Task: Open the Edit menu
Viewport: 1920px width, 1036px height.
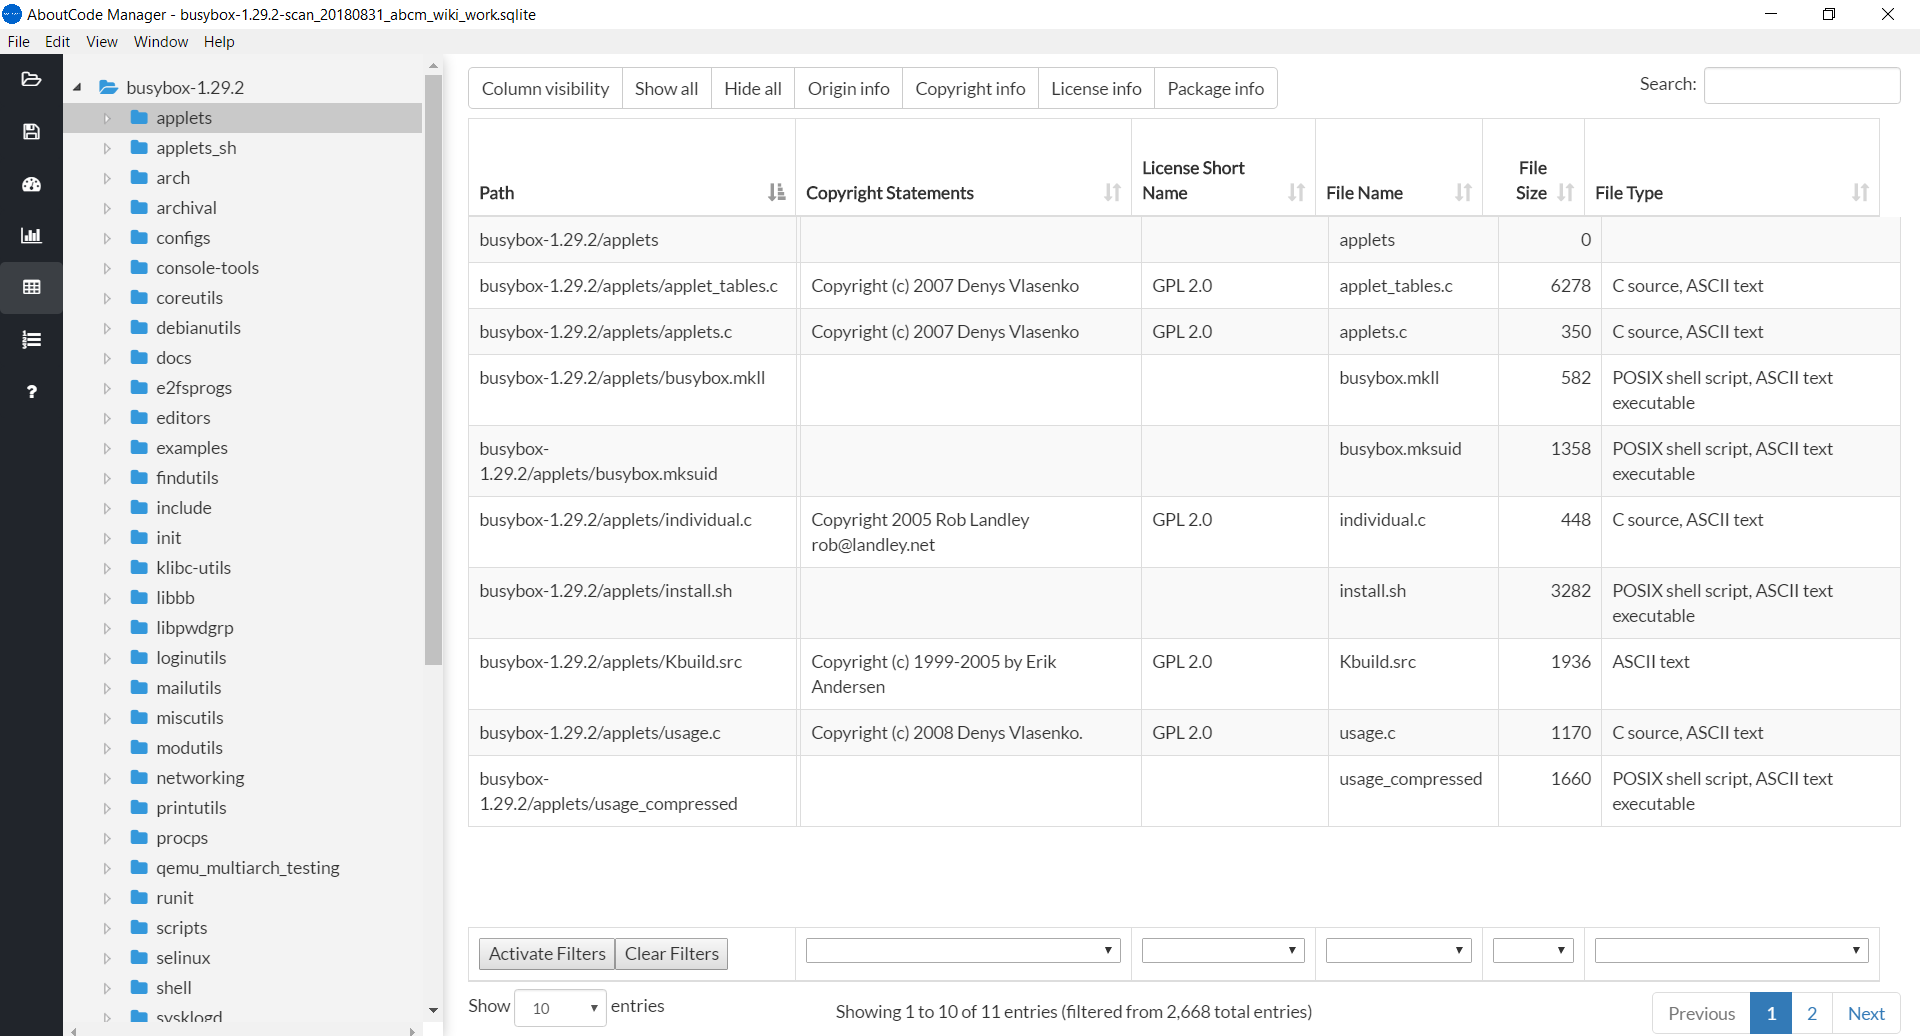Action: pyautogui.click(x=57, y=42)
